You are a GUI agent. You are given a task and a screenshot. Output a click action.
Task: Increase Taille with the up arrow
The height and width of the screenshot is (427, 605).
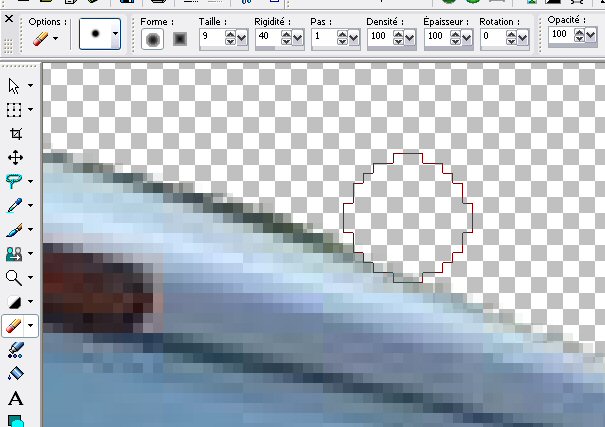click(x=230, y=34)
